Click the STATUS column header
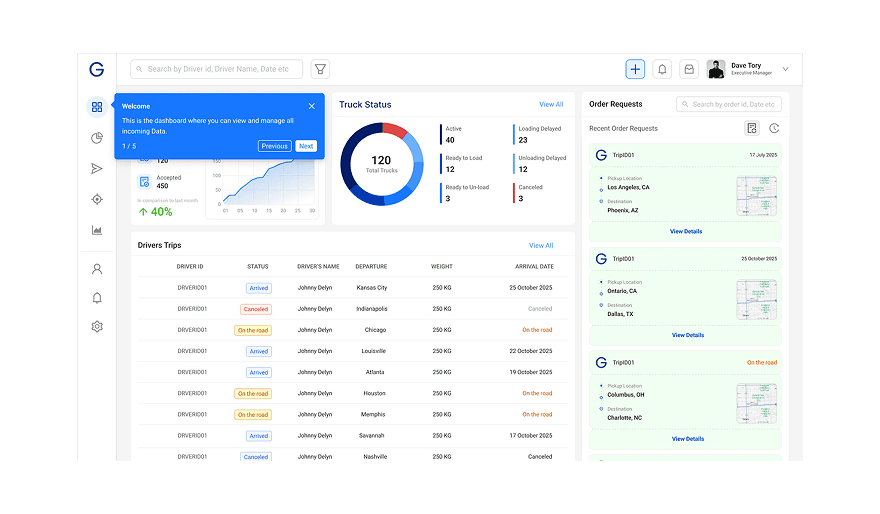880x514 pixels. (258, 267)
